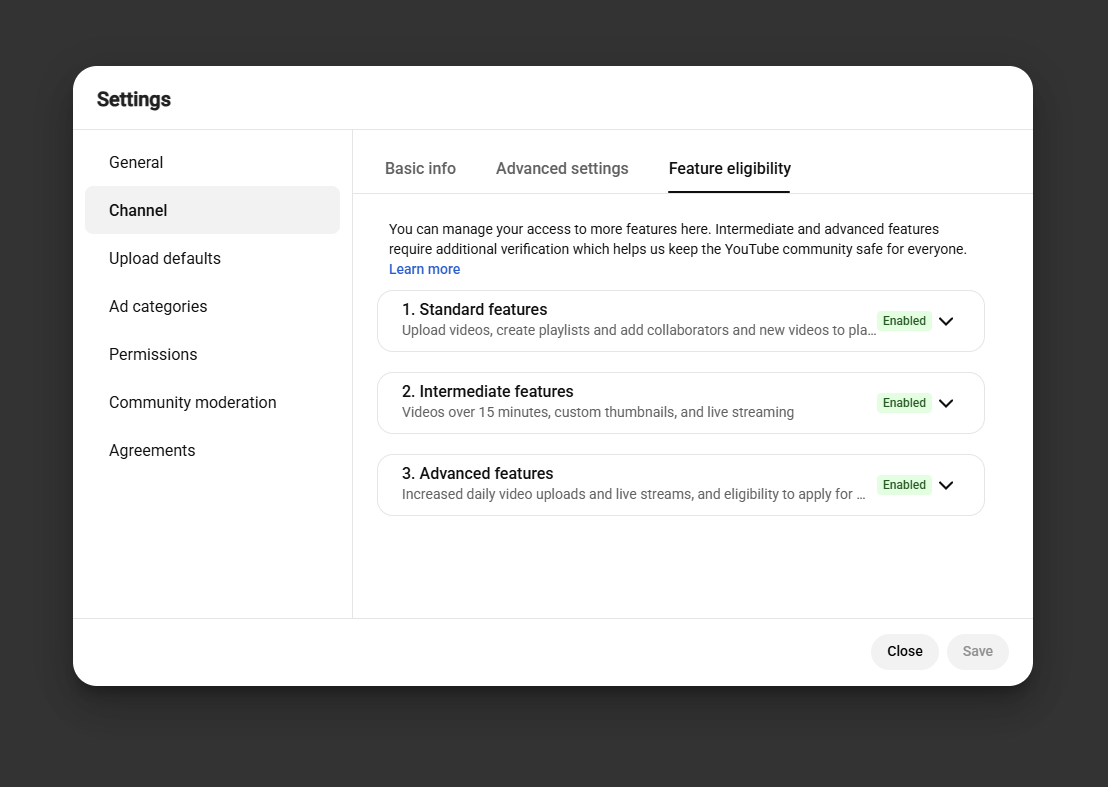Open the General settings section

[x=212, y=162]
